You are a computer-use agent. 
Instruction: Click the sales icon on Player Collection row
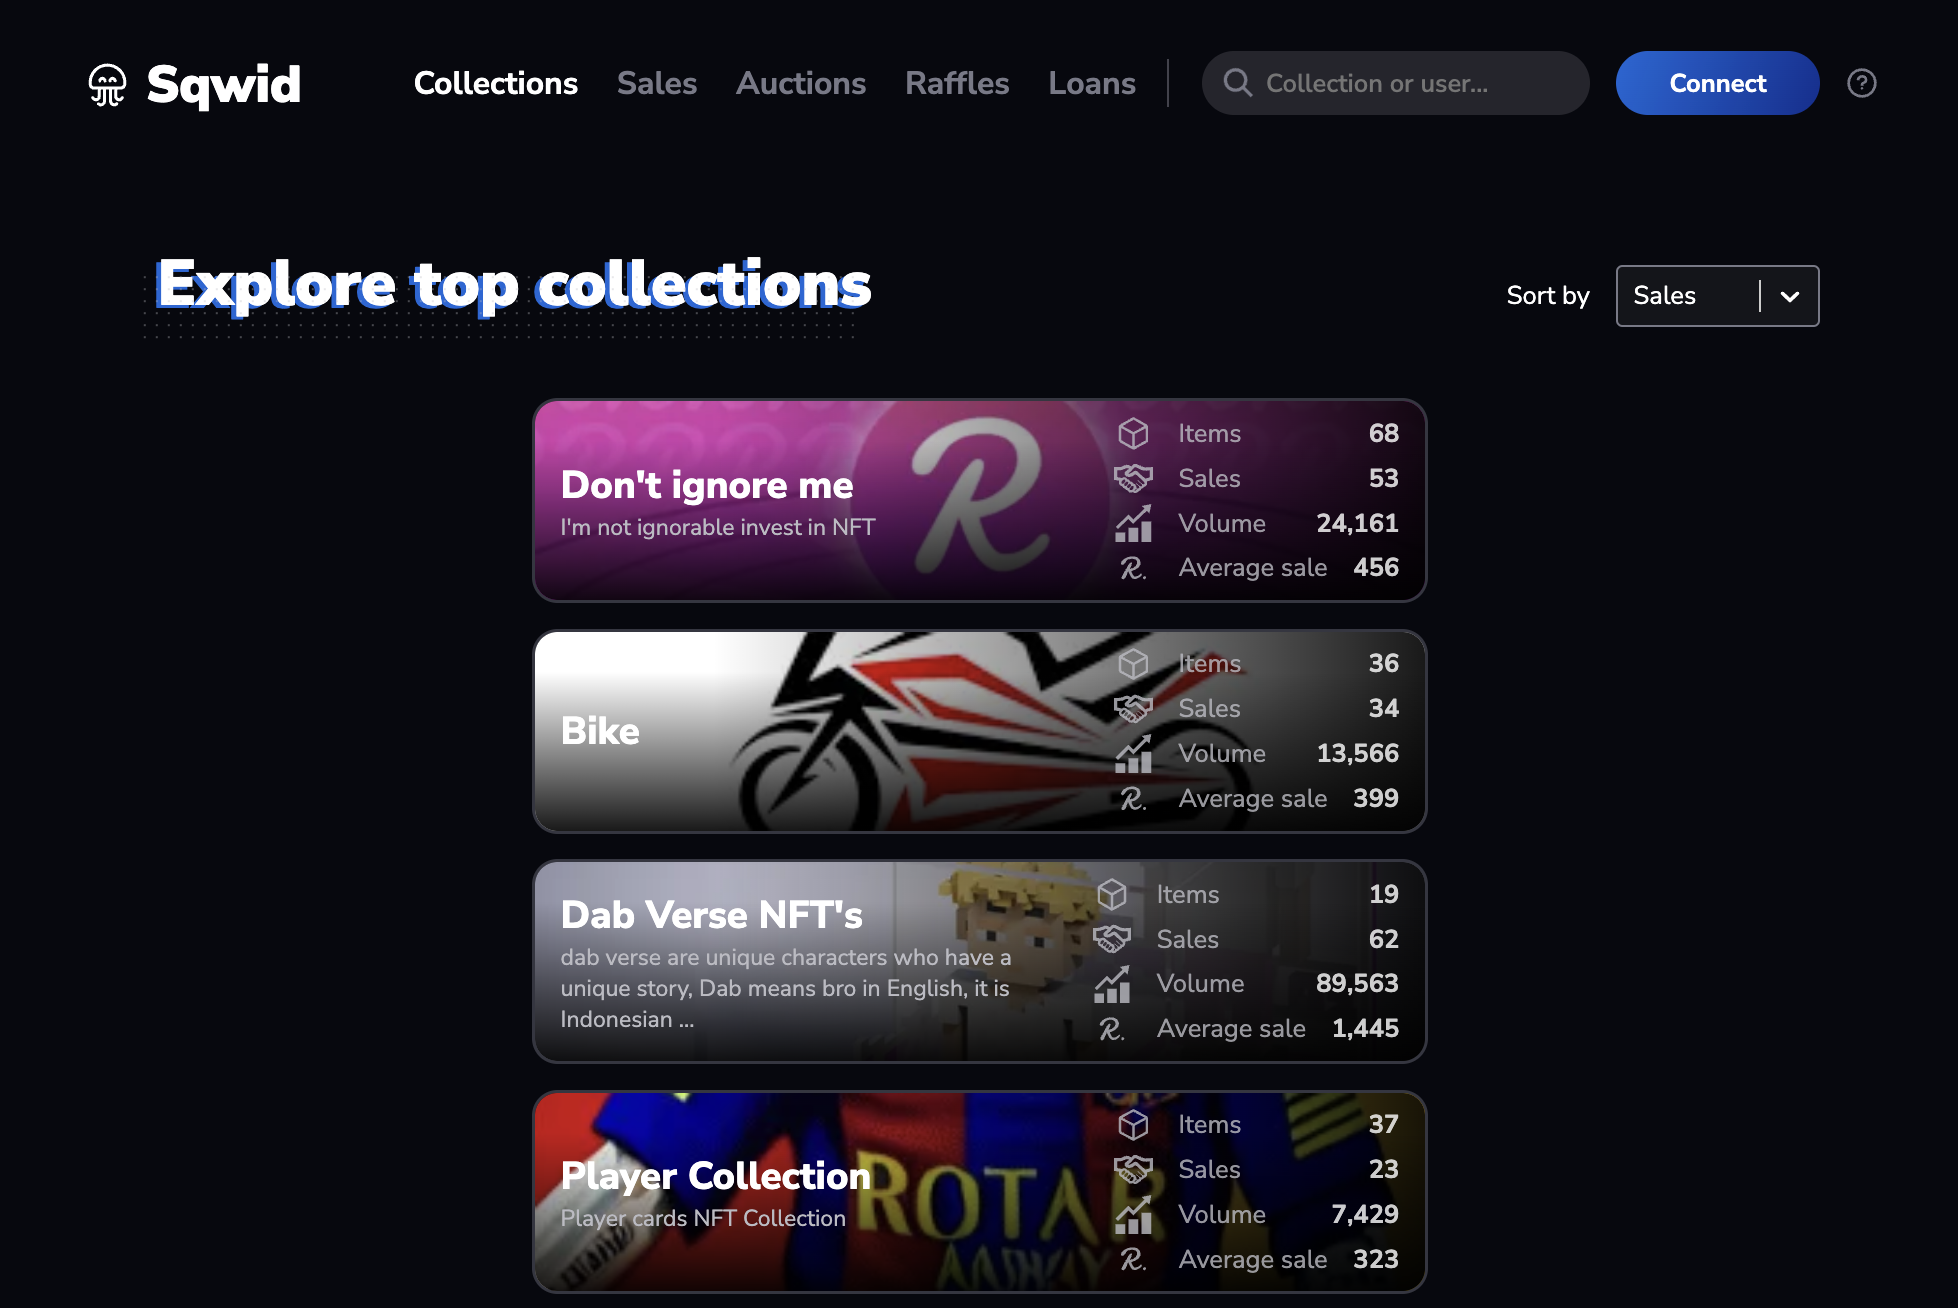coord(1135,1168)
